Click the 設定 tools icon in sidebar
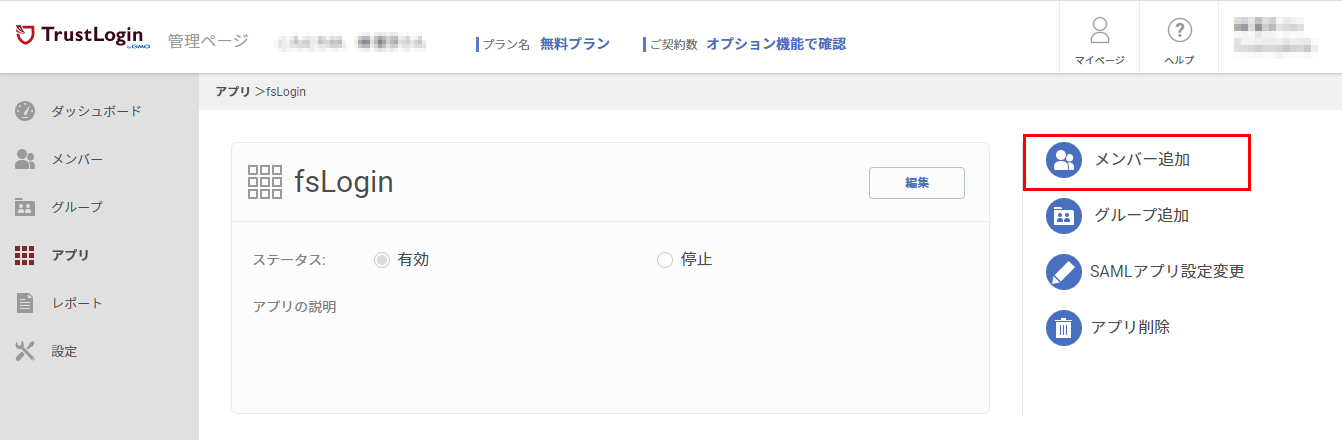The height and width of the screenshot is (440, 1342). (26, 351)
